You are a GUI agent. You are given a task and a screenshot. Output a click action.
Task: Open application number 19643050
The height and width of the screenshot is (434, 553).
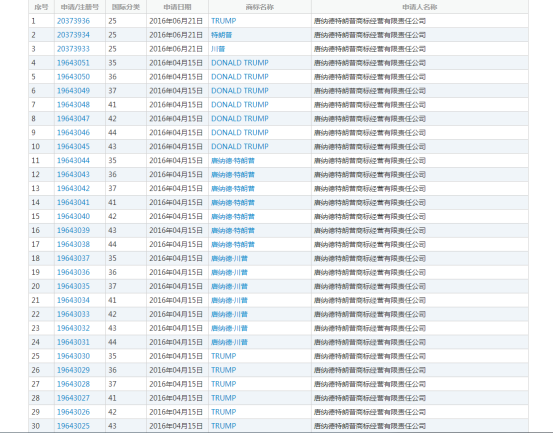pyautogui.click(x=73, y=77)
